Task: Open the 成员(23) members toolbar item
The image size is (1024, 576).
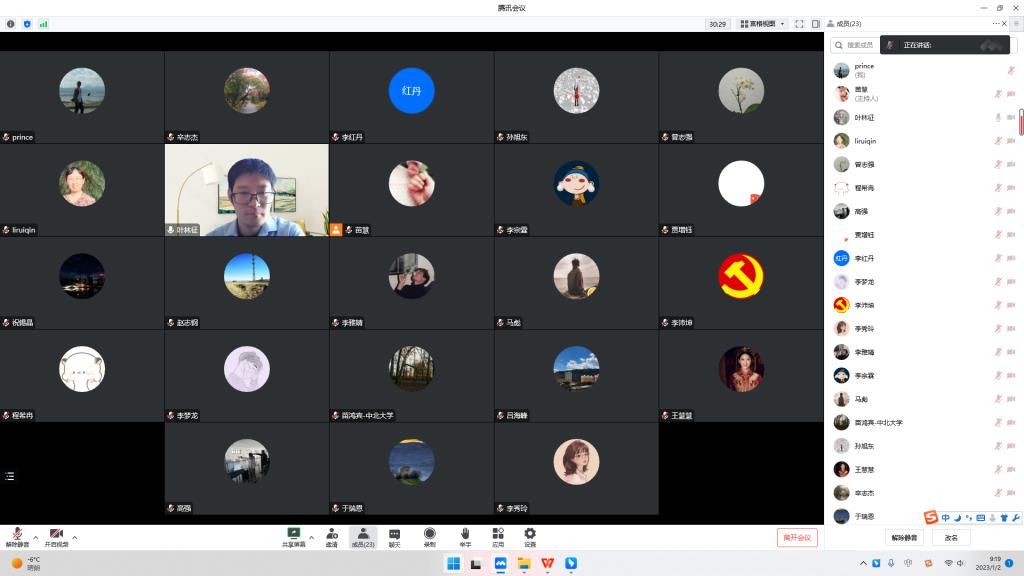Action: tap(363, 536)
